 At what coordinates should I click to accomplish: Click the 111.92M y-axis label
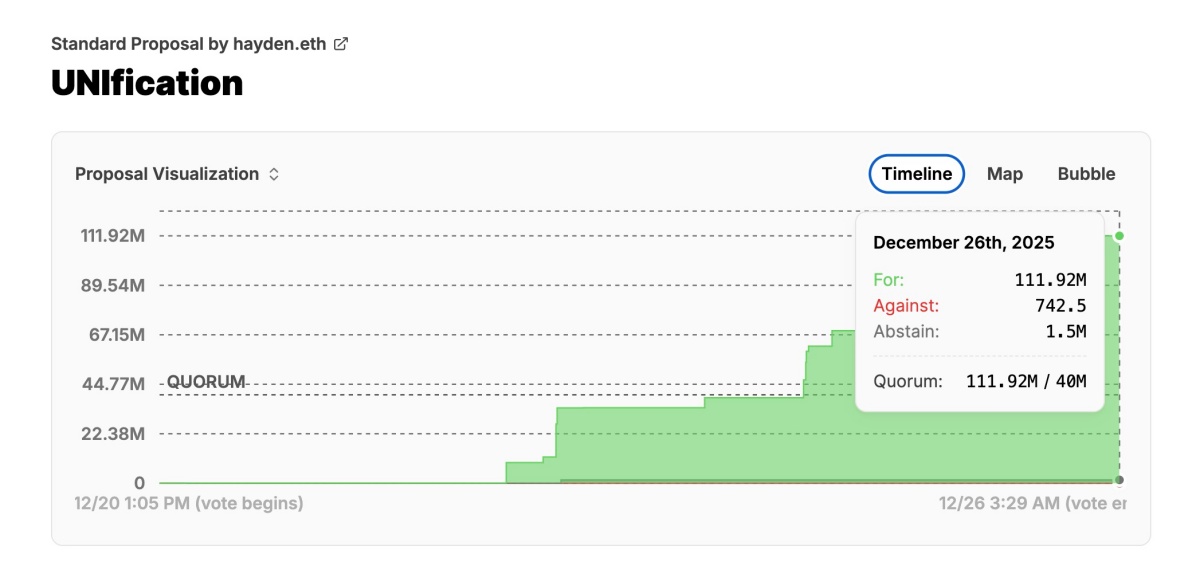pyautogui.click(x=111, y=236)
